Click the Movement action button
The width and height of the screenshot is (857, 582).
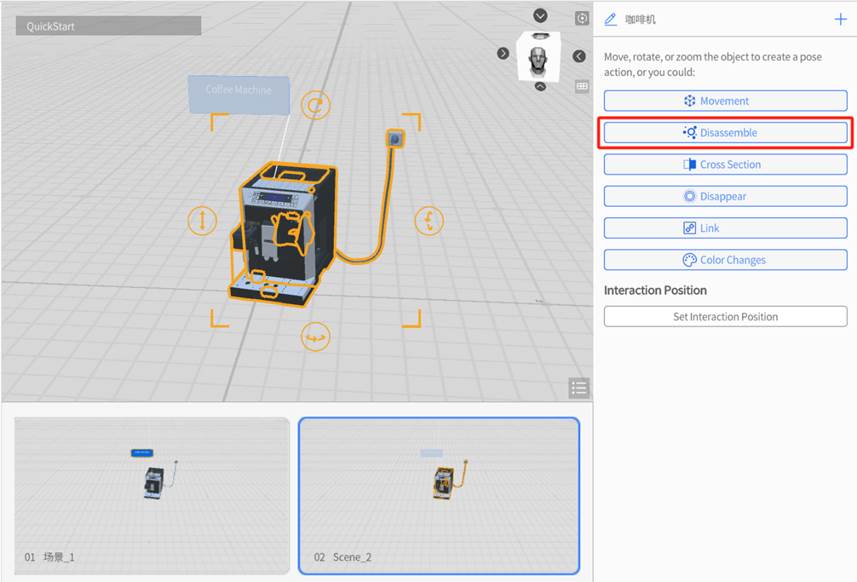(x=725, y=101)
